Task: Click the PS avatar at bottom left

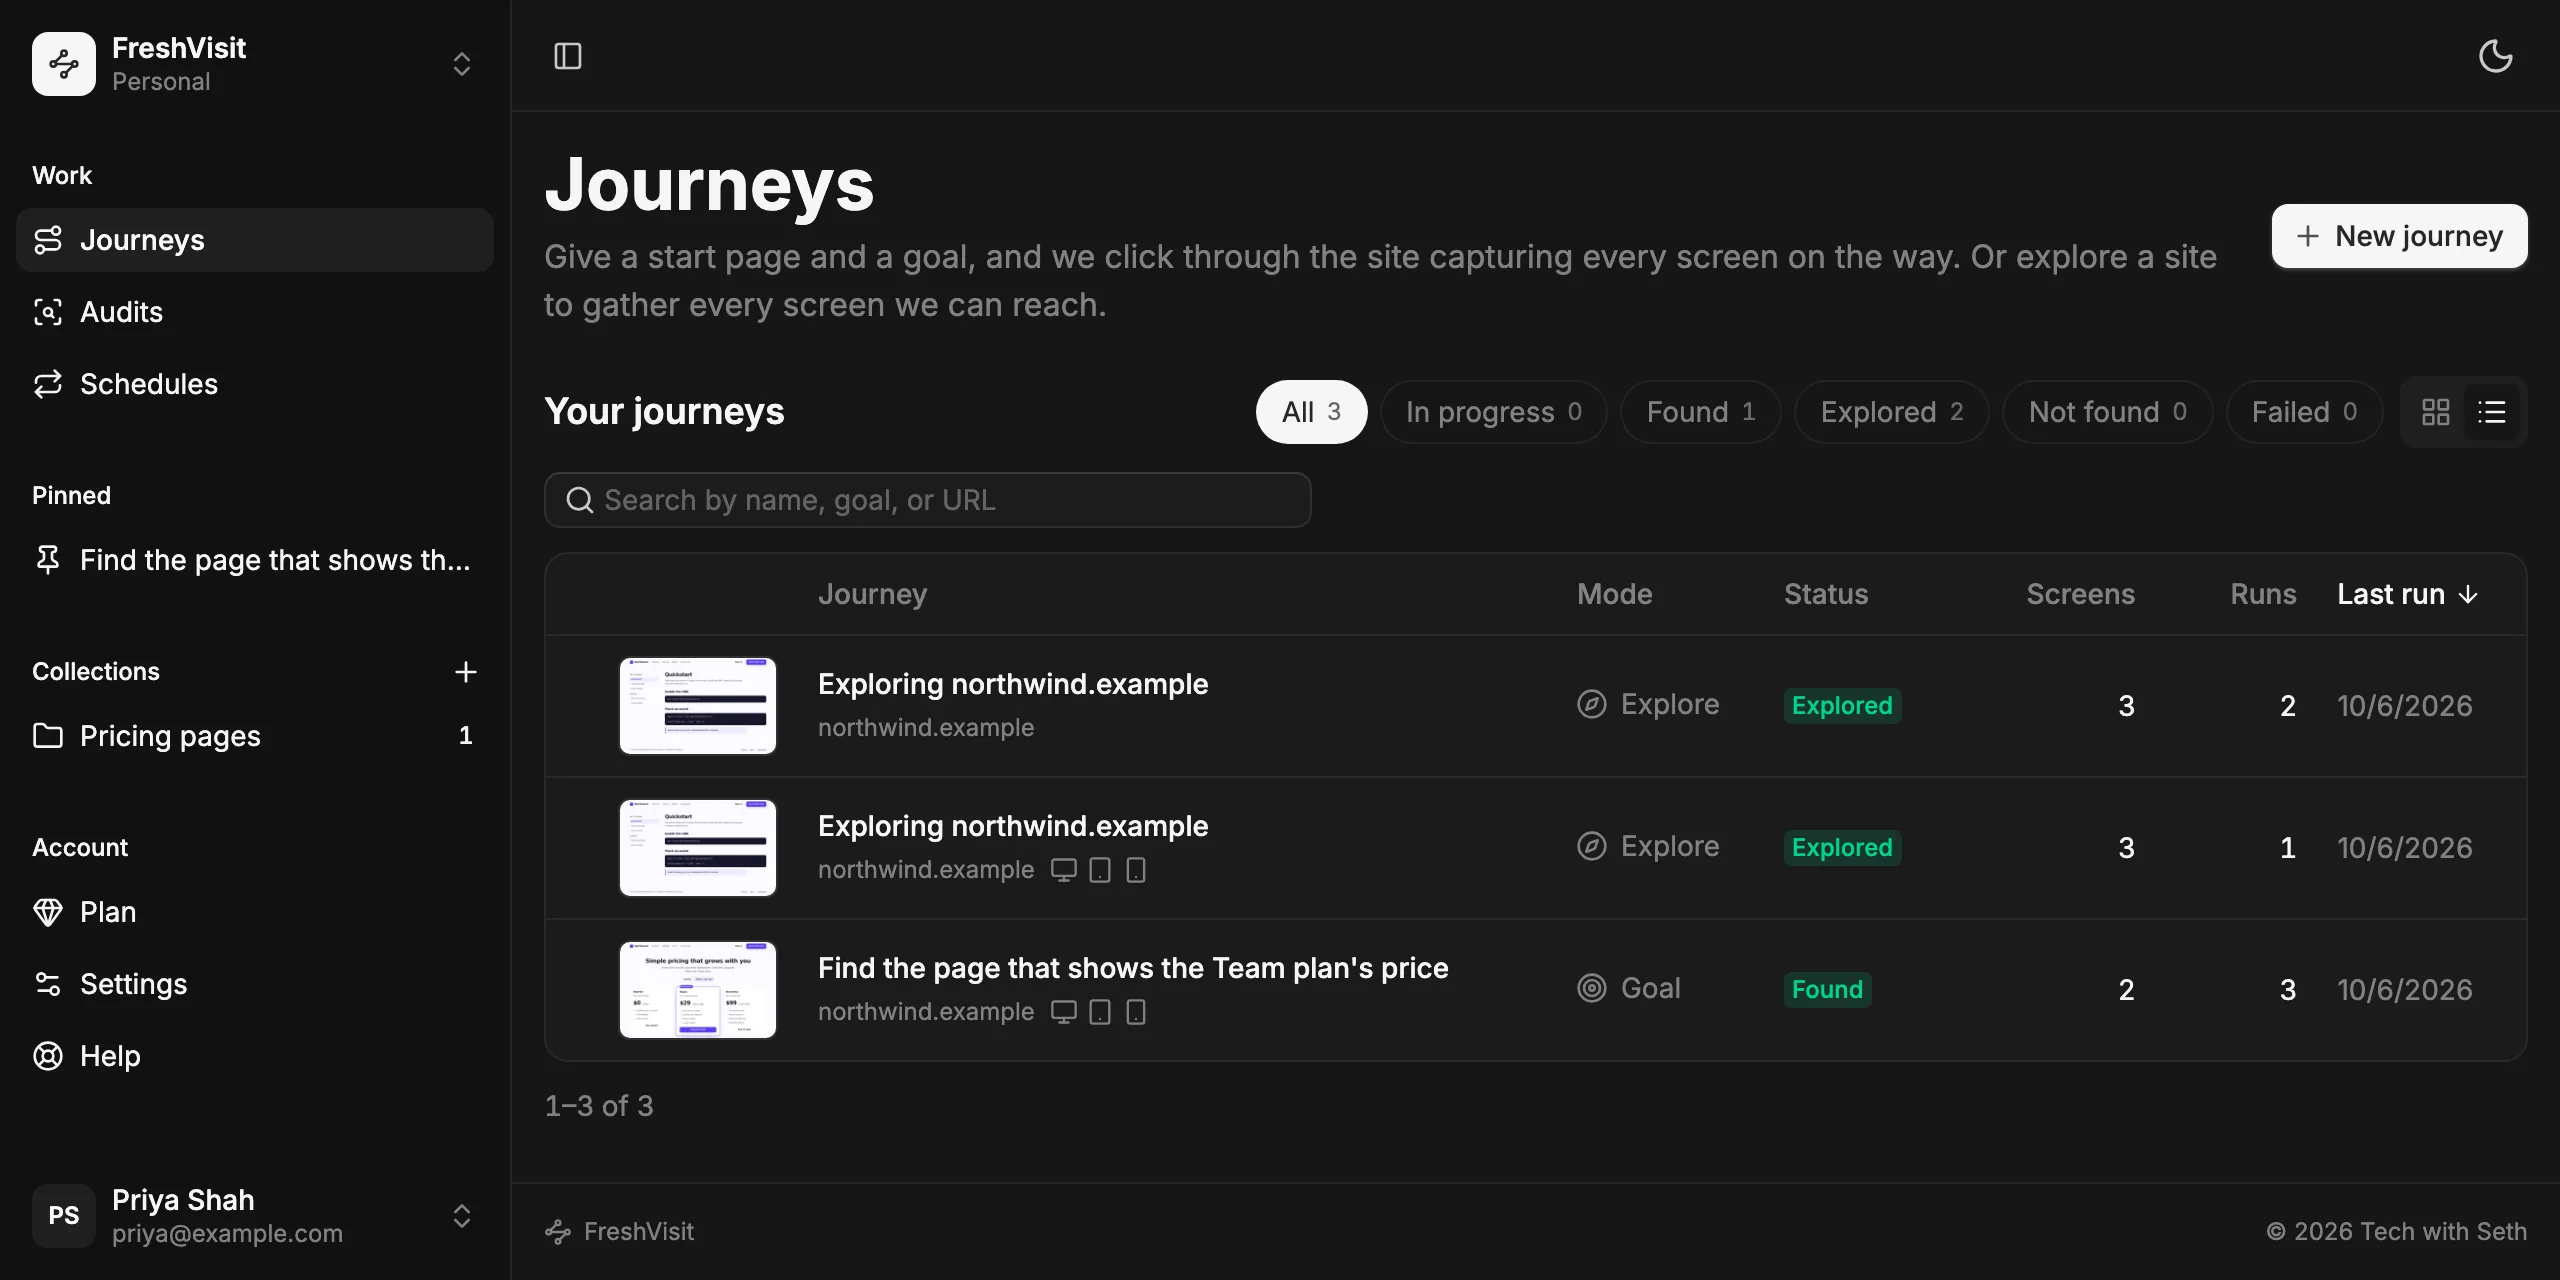Action: (64, 1216)
